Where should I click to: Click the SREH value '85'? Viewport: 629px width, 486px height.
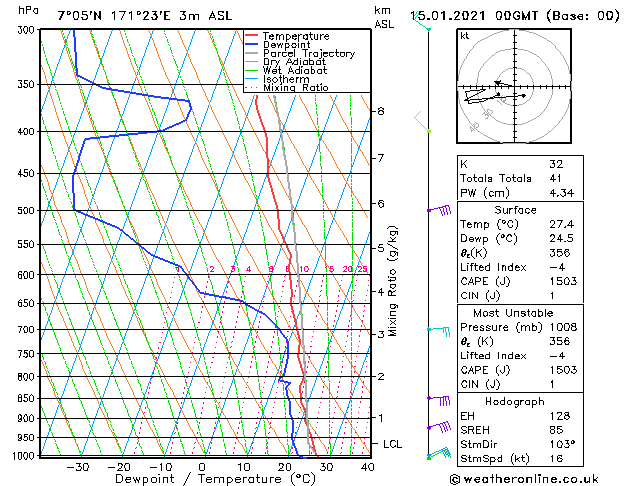pos(556,430)
